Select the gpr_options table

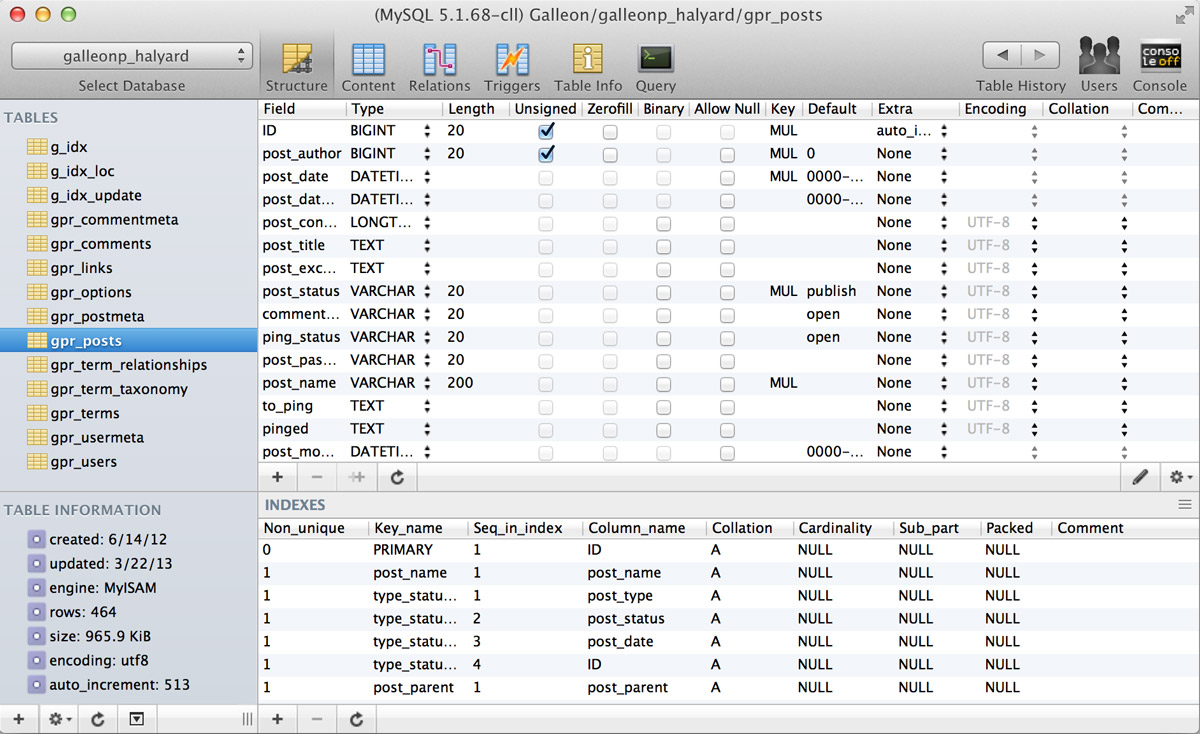click(x=95, y=292)
